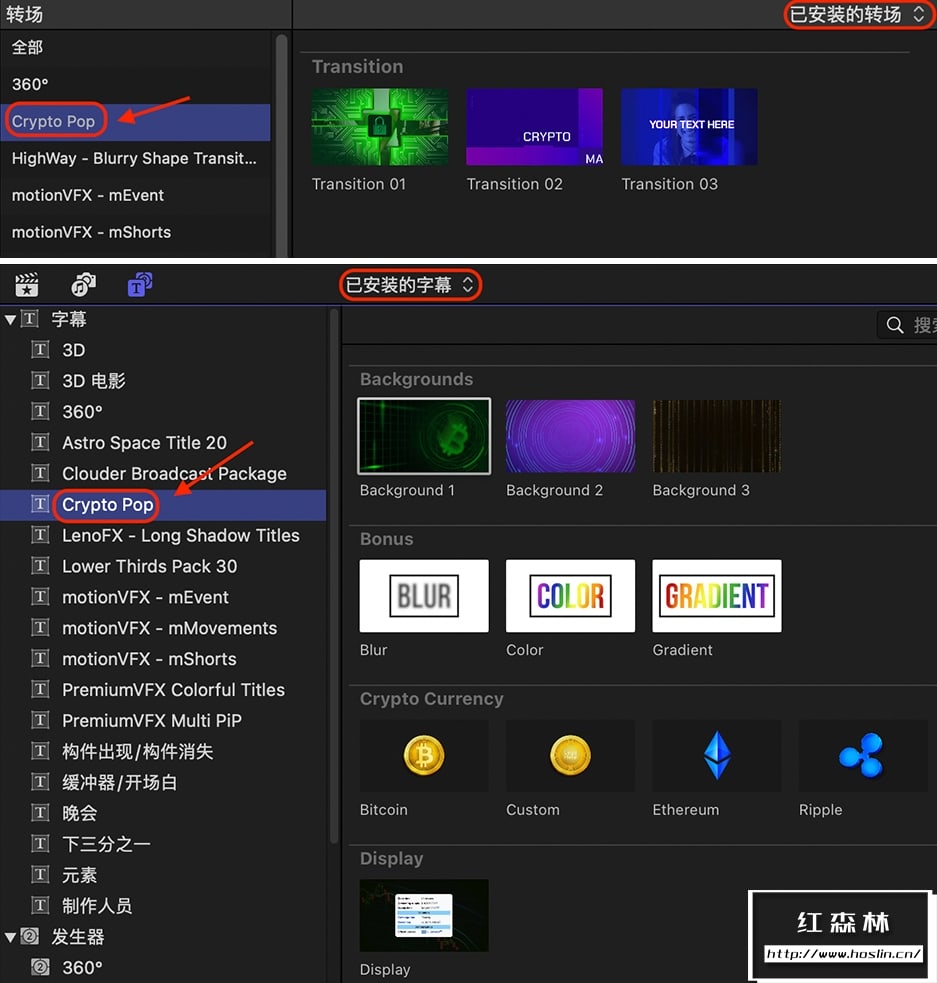This screenshot has height=983, width=937.
Task: Click the T icon beside Crypto Pop title
Action: (40, 504)
